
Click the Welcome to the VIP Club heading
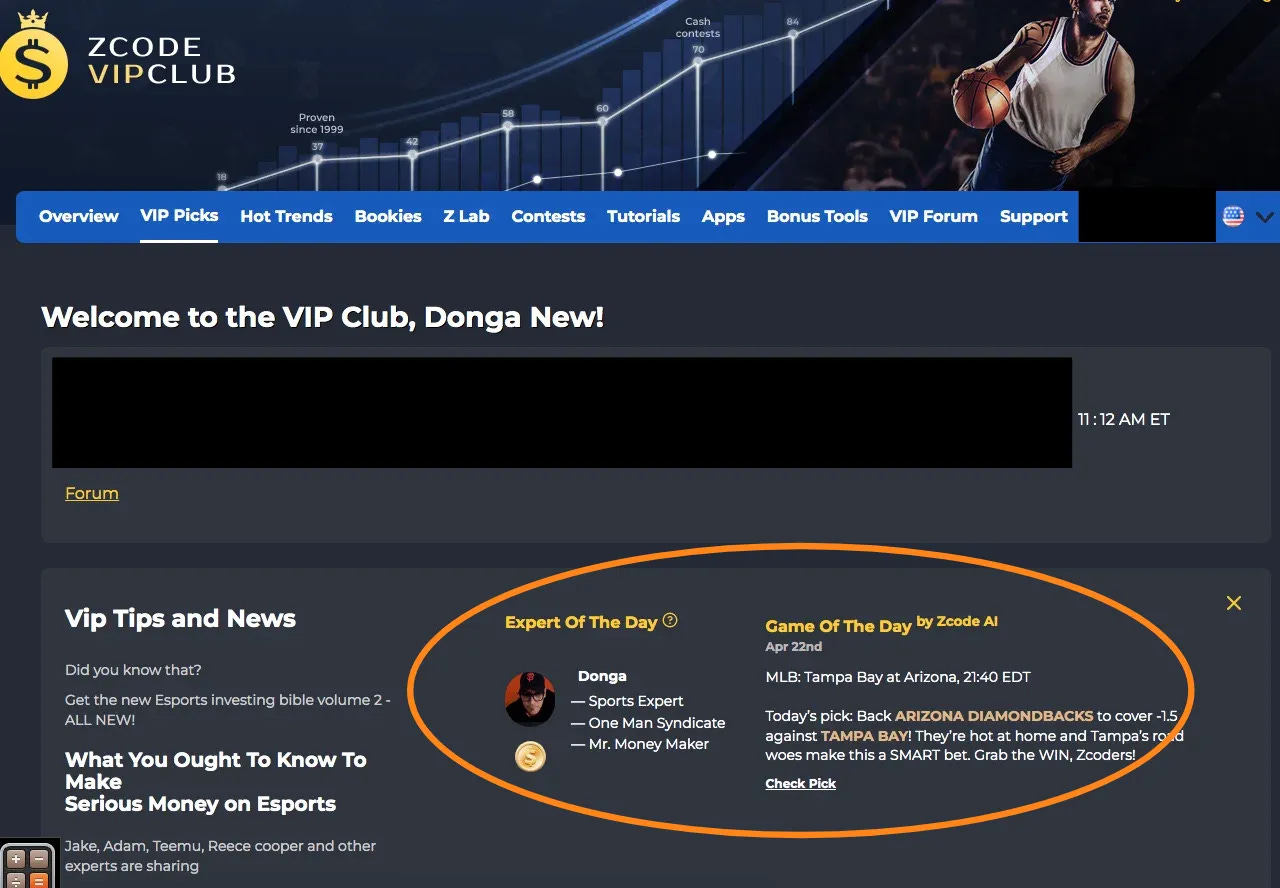[x=322, y=318]
